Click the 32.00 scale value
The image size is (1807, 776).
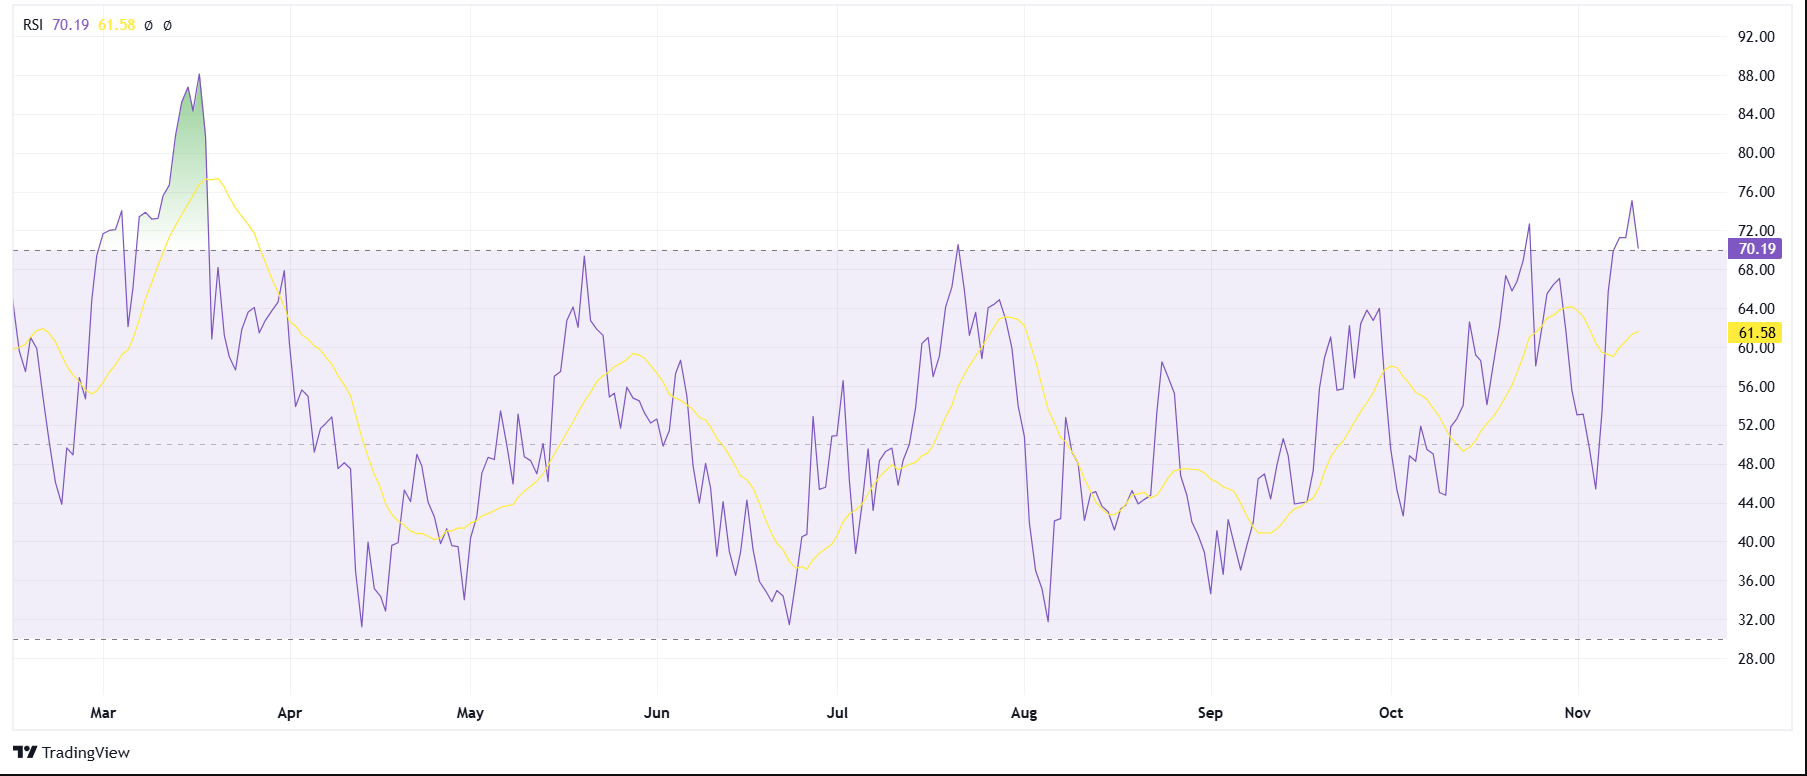pyautogui.click(x=1756, y=620)
